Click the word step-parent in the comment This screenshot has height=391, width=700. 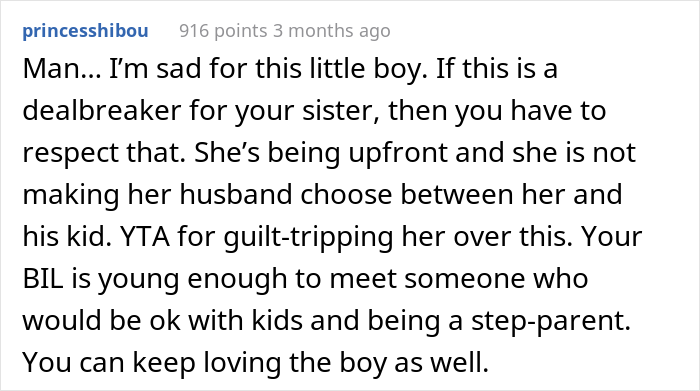pyautogui.click(x=551, y=321)
